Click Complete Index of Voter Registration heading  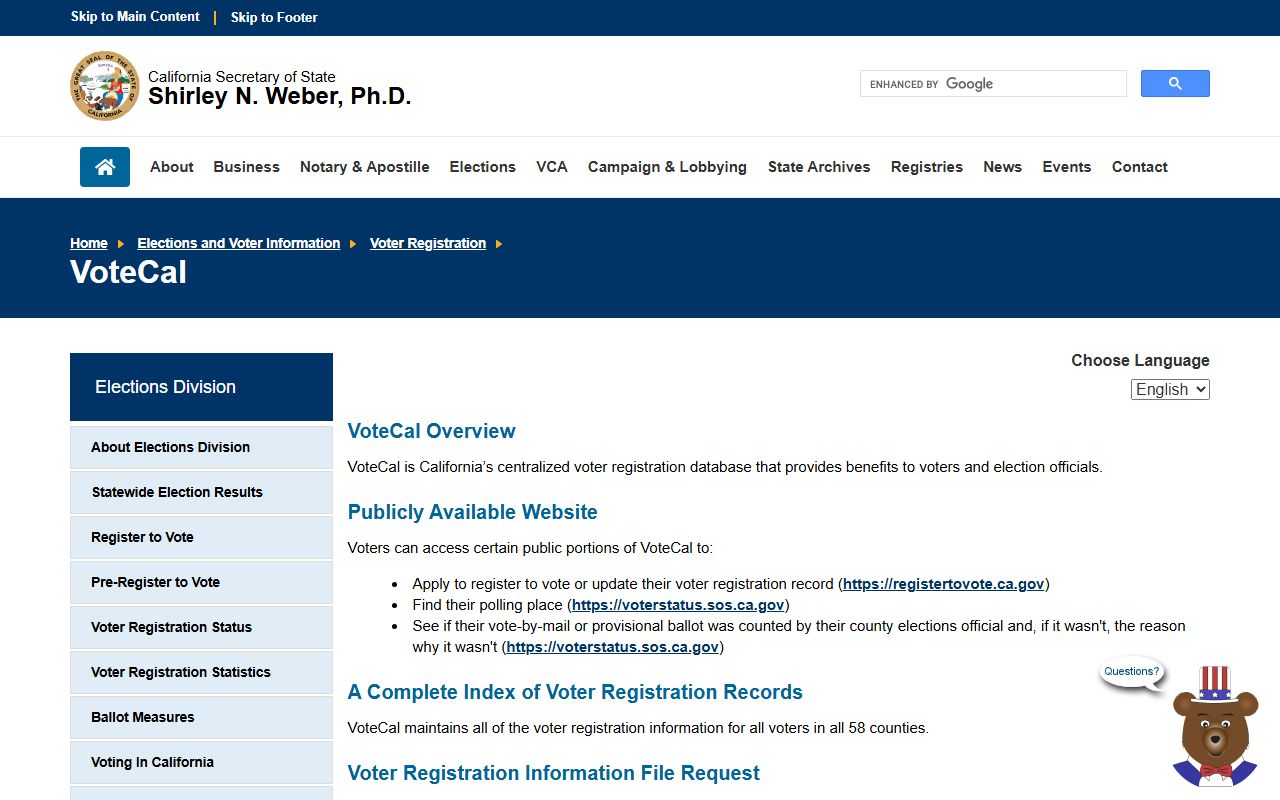(575, 692)
